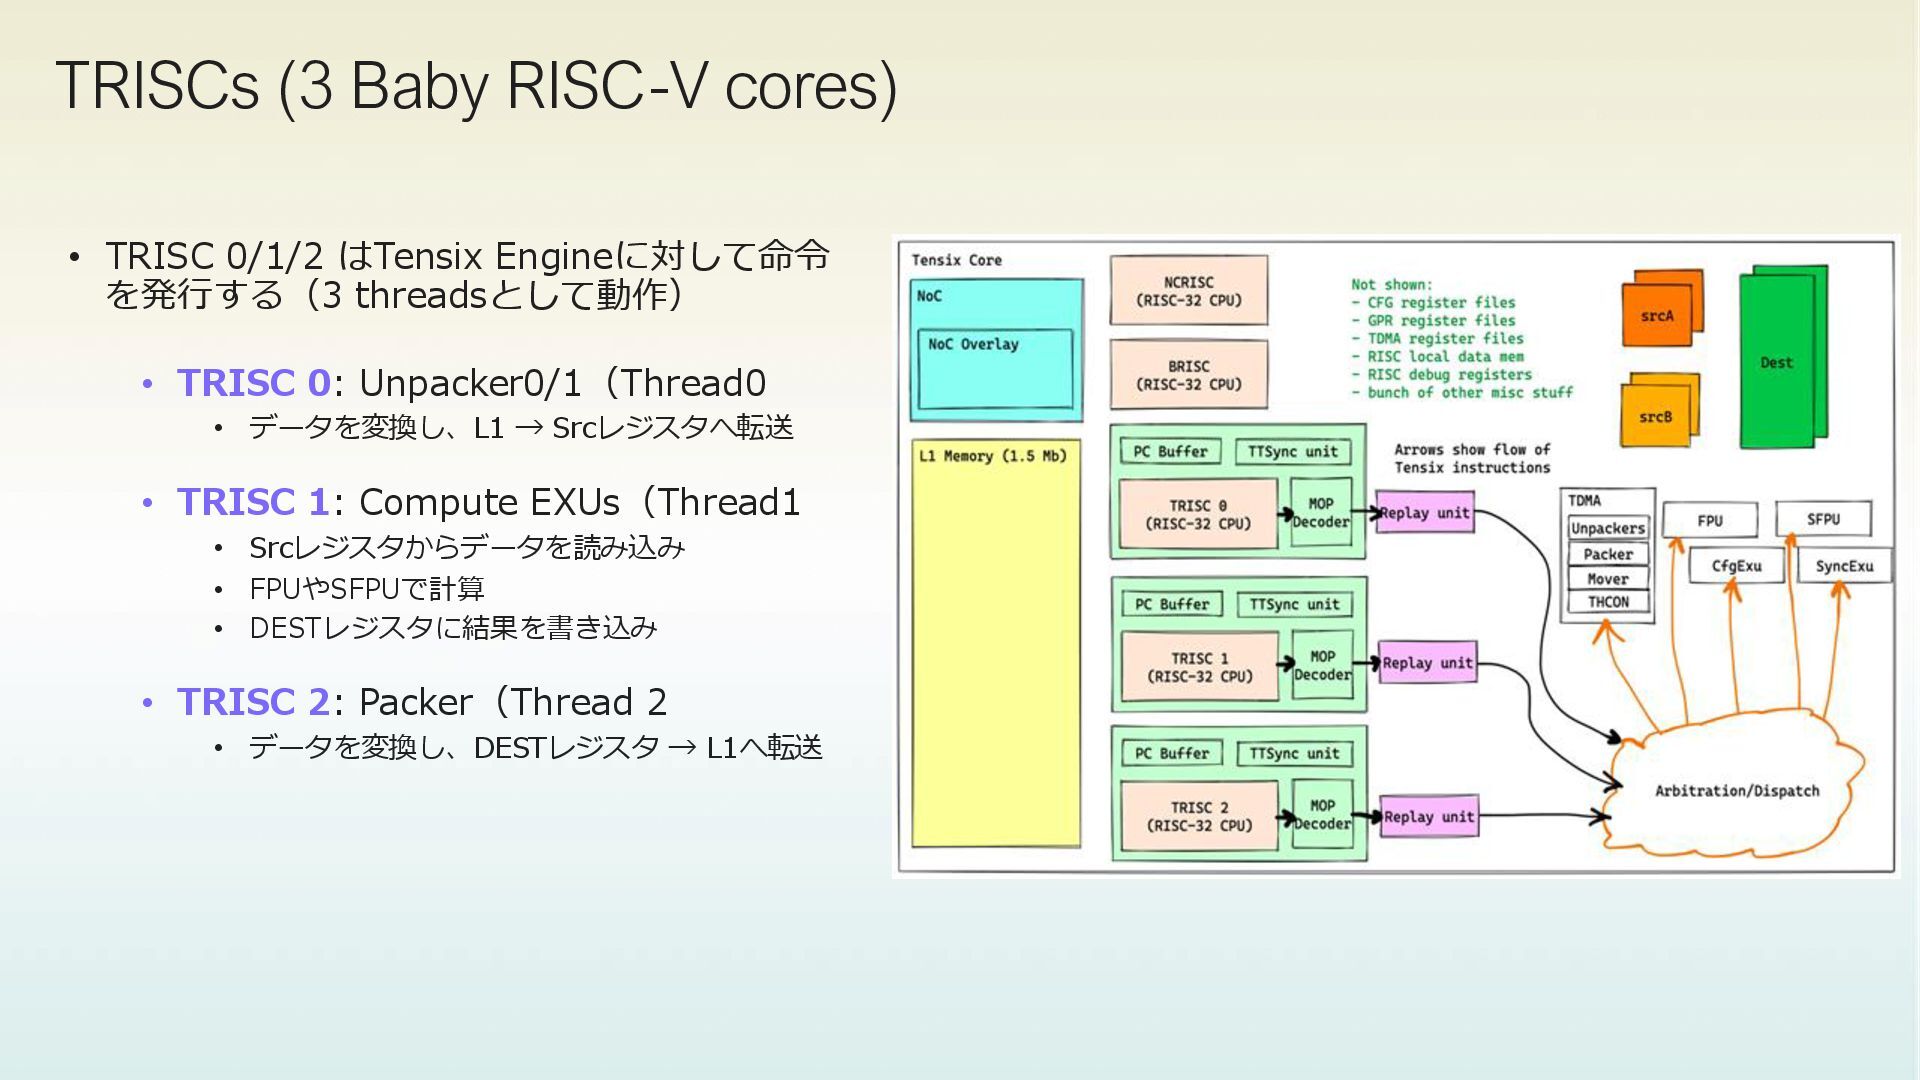Click the orange srcA register block

coord(1657,314)
